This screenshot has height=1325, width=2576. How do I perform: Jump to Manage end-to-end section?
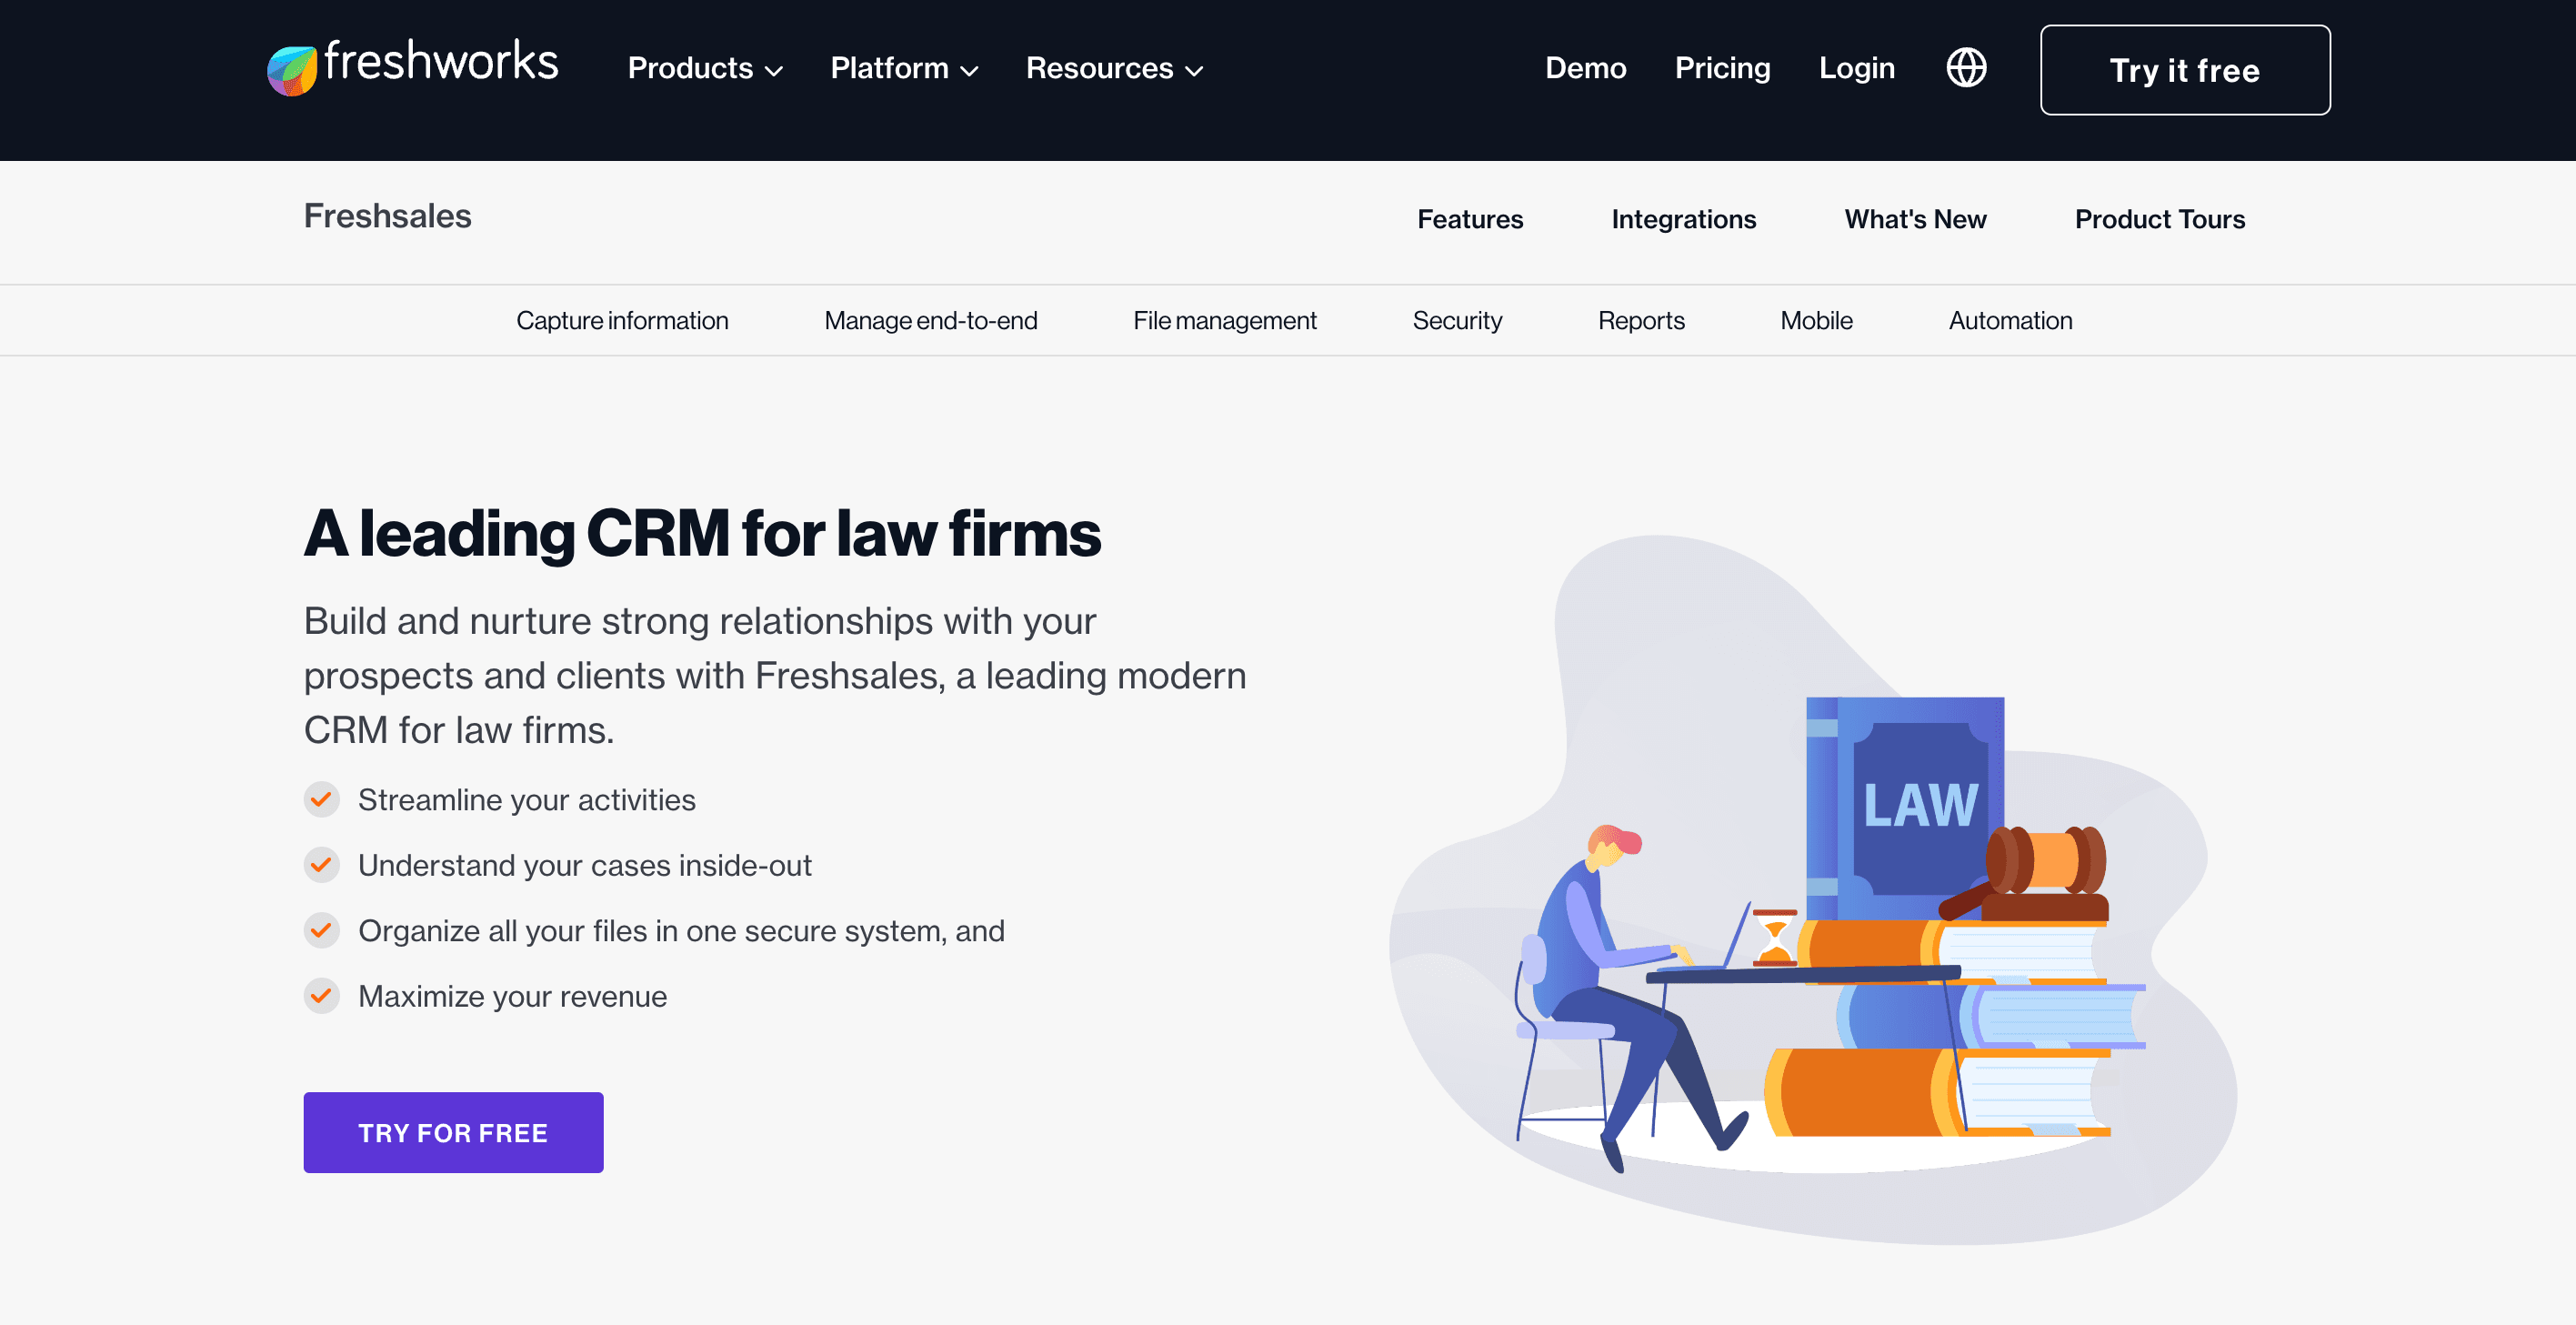tap(930, 321)
